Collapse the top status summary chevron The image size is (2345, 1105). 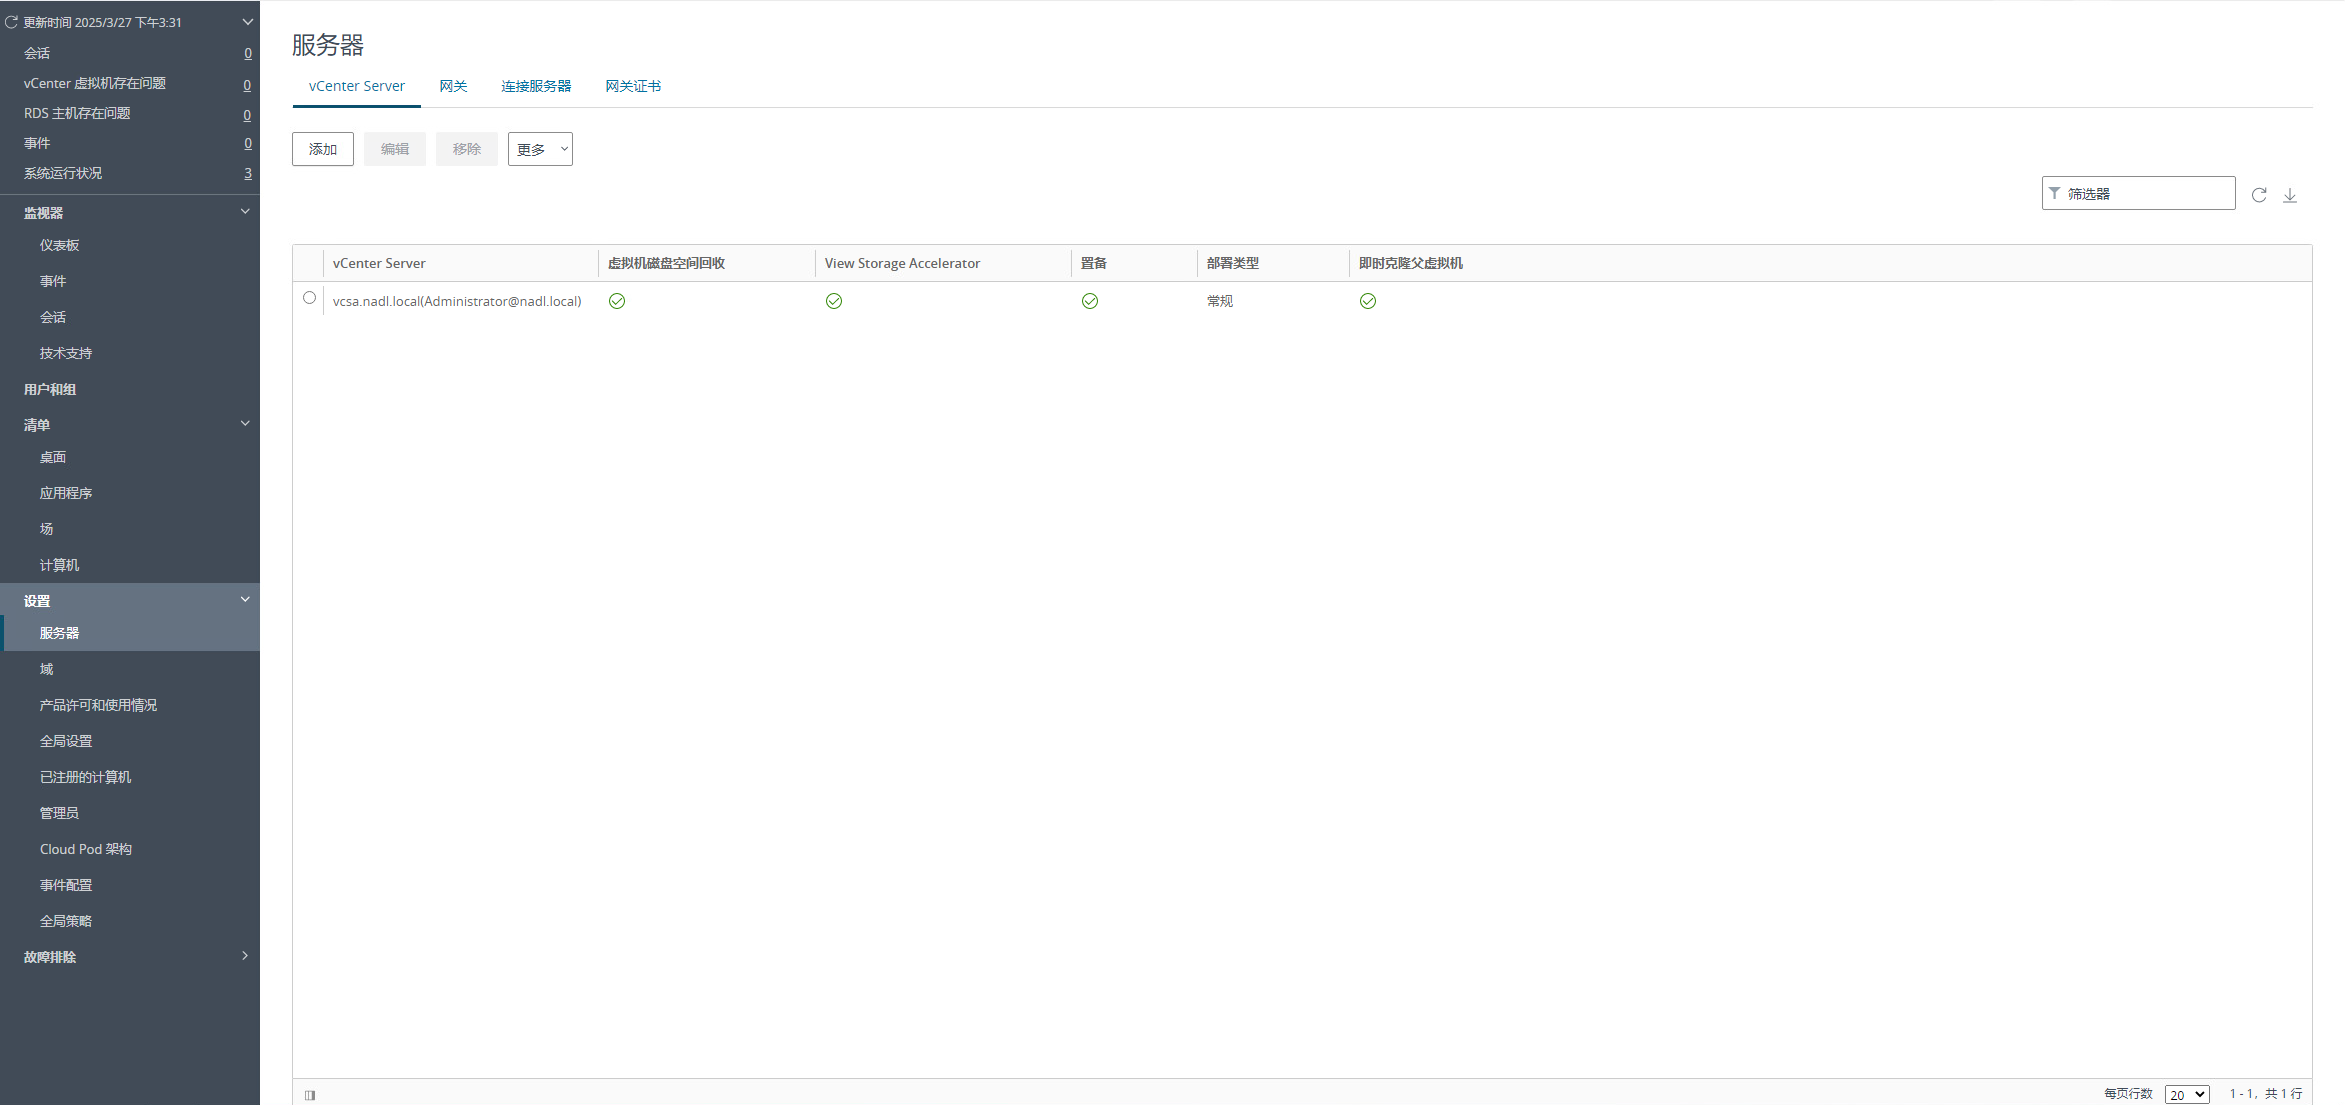pyautogui.click(x=247, y=22)
